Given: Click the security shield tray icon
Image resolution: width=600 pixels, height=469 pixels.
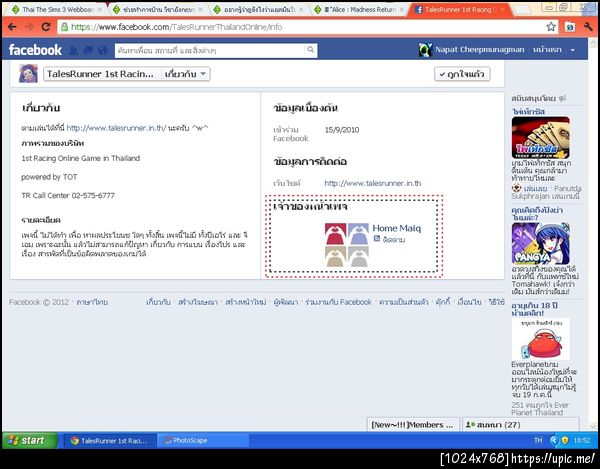Looking at the screenshot, I should pos(565,440).
